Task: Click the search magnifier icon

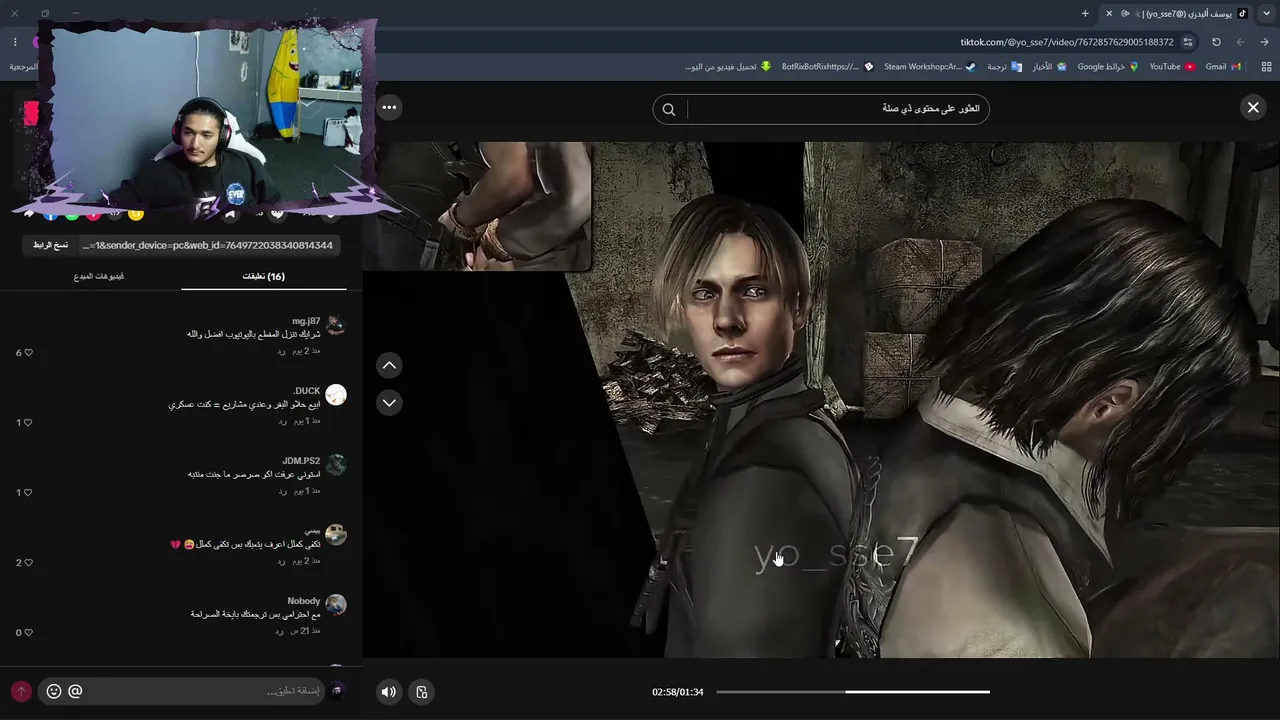Action: coord(669,110)
